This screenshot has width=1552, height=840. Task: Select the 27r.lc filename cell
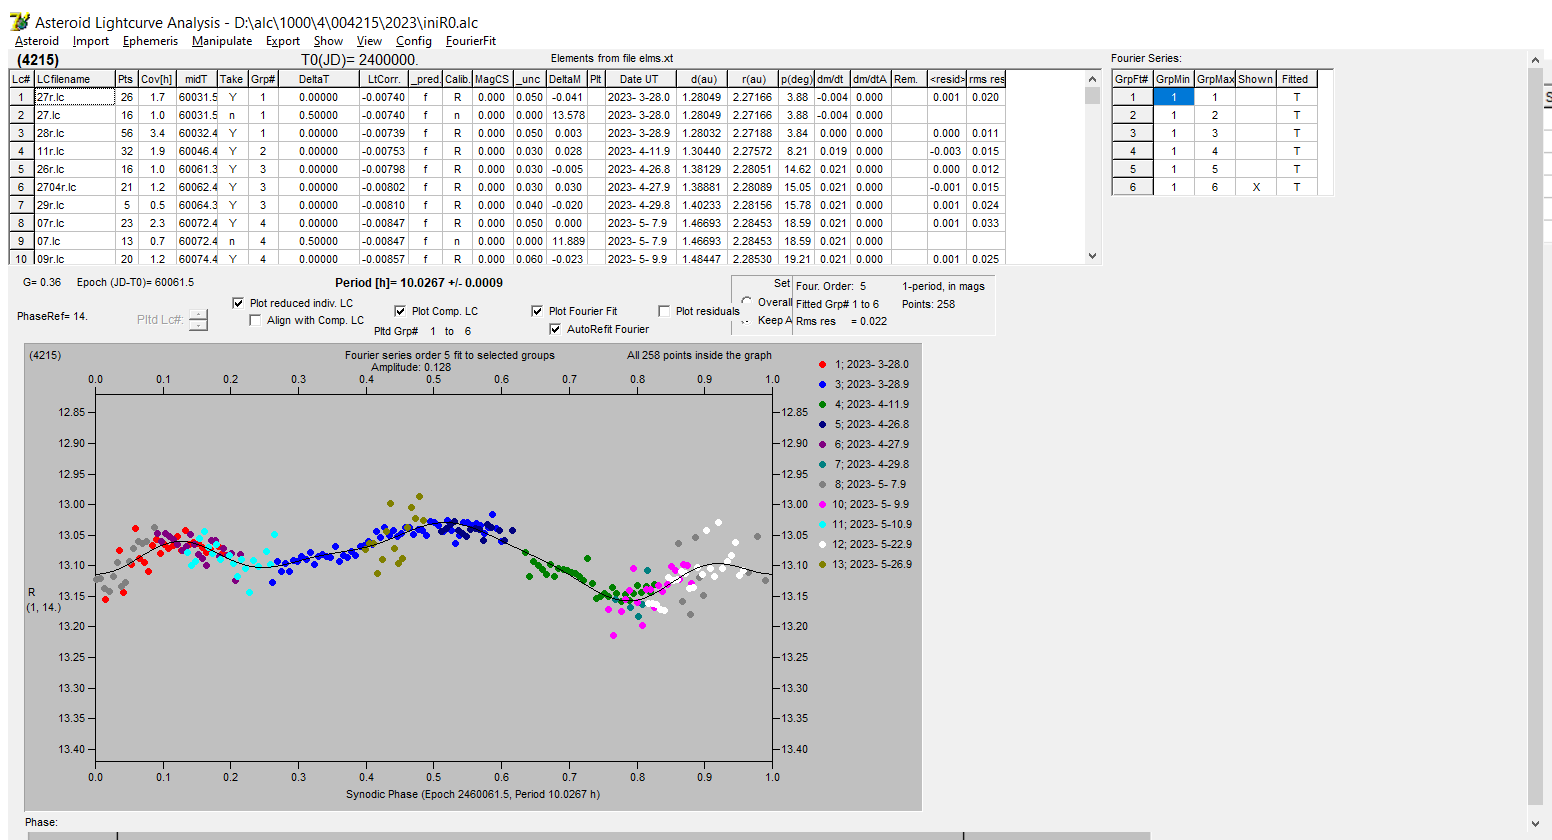(x=75, y=97)
